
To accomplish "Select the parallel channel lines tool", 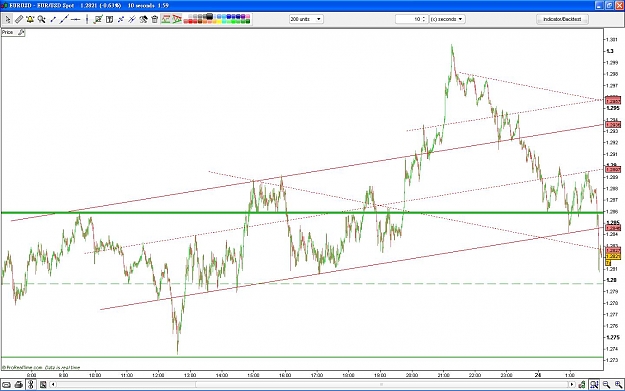I will pyautogui.click(x=132, y=19).
